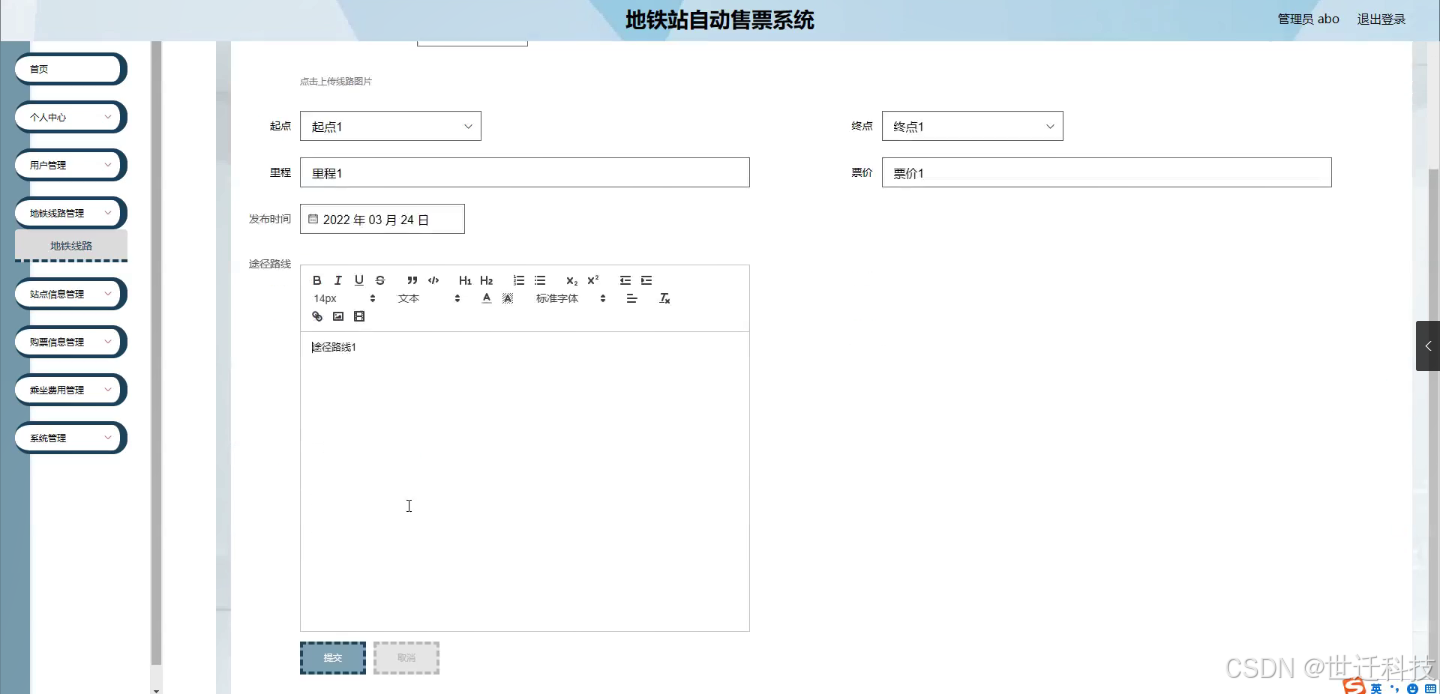1440x694 pixels.
Task: Toggle bold formatting in the editor
Action: (x=317, y=281)
